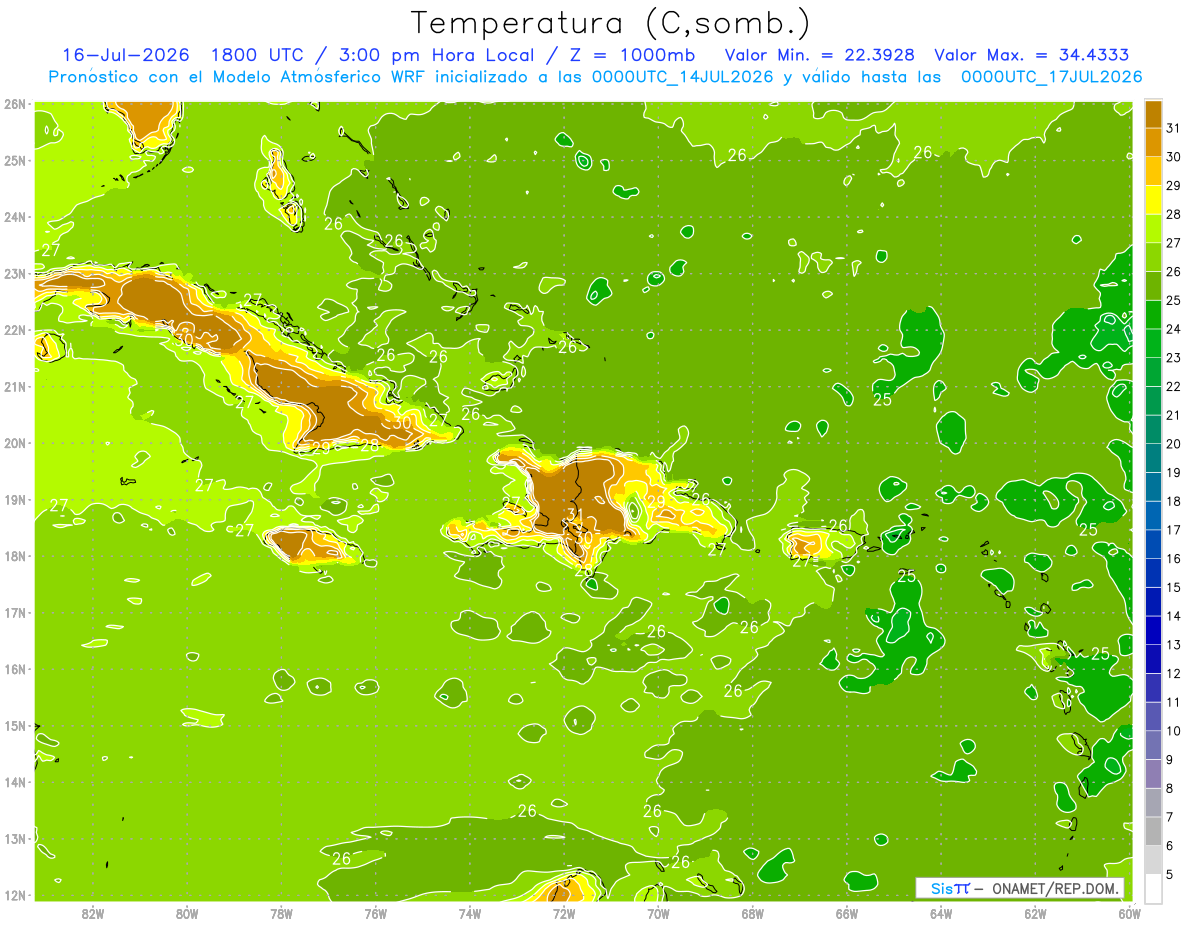
Task: Click color bar label 24
Action: tap(1173, 328)
